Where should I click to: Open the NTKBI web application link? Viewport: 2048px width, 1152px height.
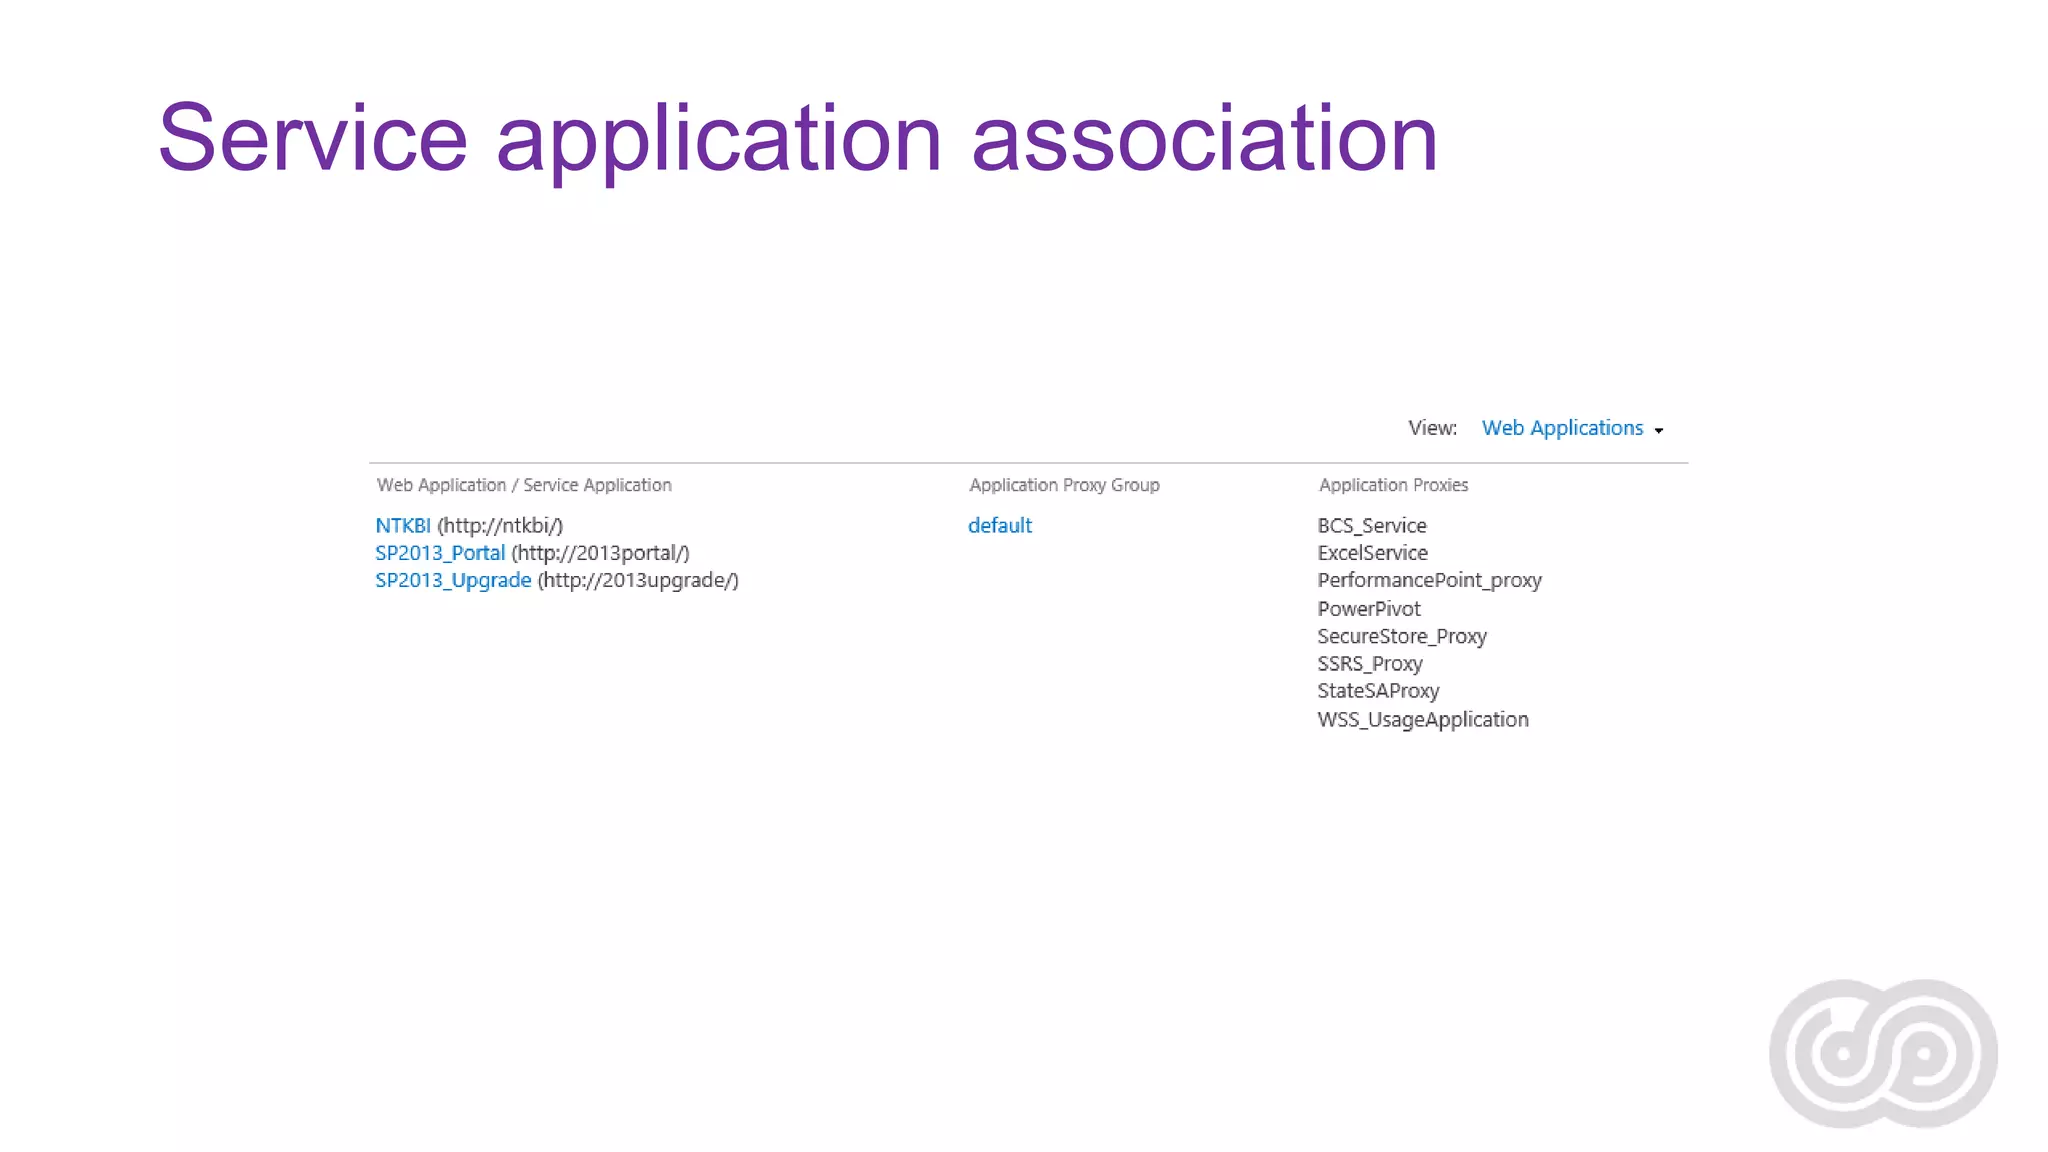coord(403,525)
